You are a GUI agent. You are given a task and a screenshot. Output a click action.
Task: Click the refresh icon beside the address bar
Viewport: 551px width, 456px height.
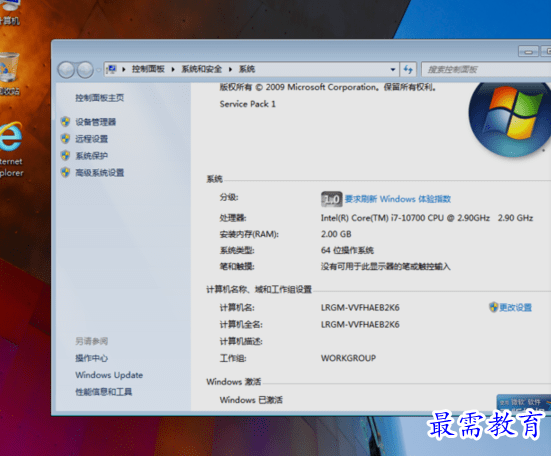coord(408,69)
